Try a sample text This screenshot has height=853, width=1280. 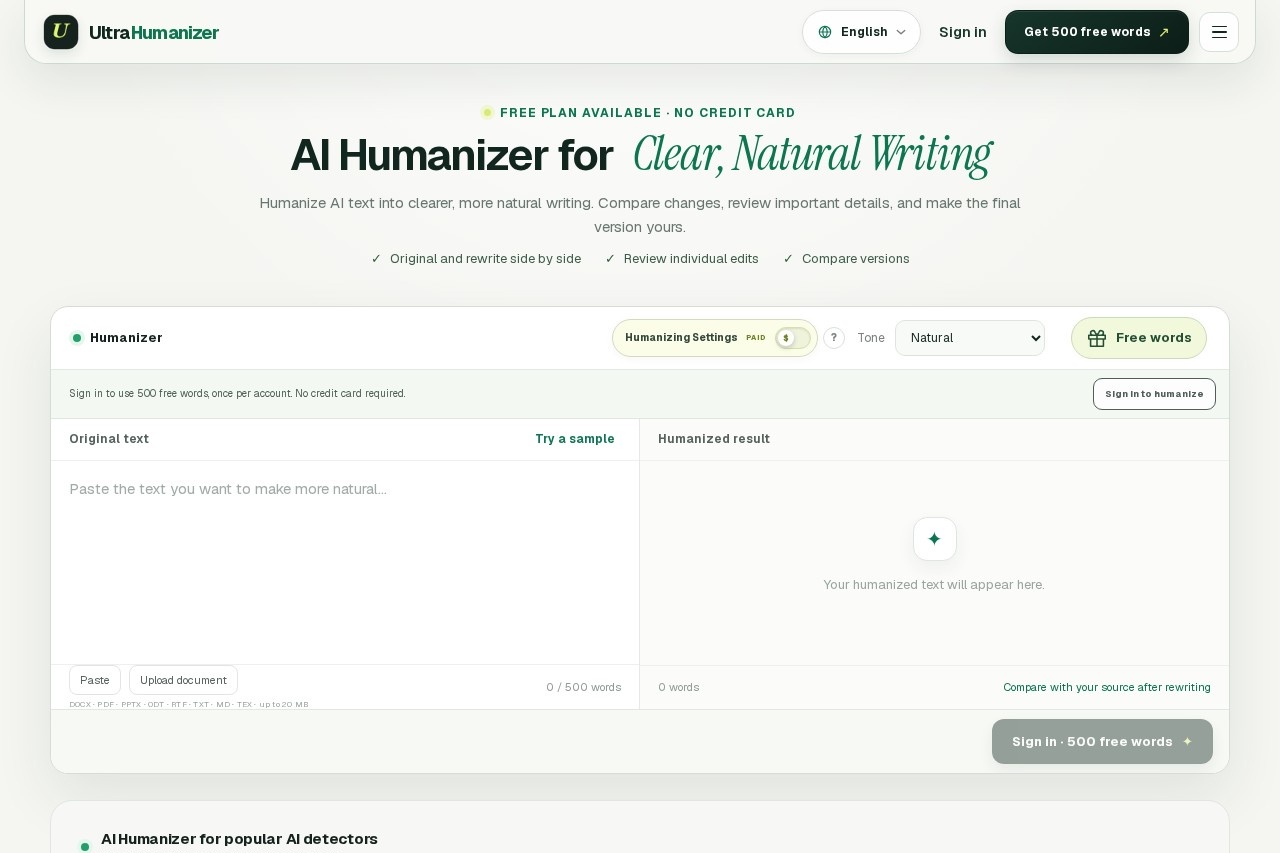pyautogui.click(x=575, y=439)
